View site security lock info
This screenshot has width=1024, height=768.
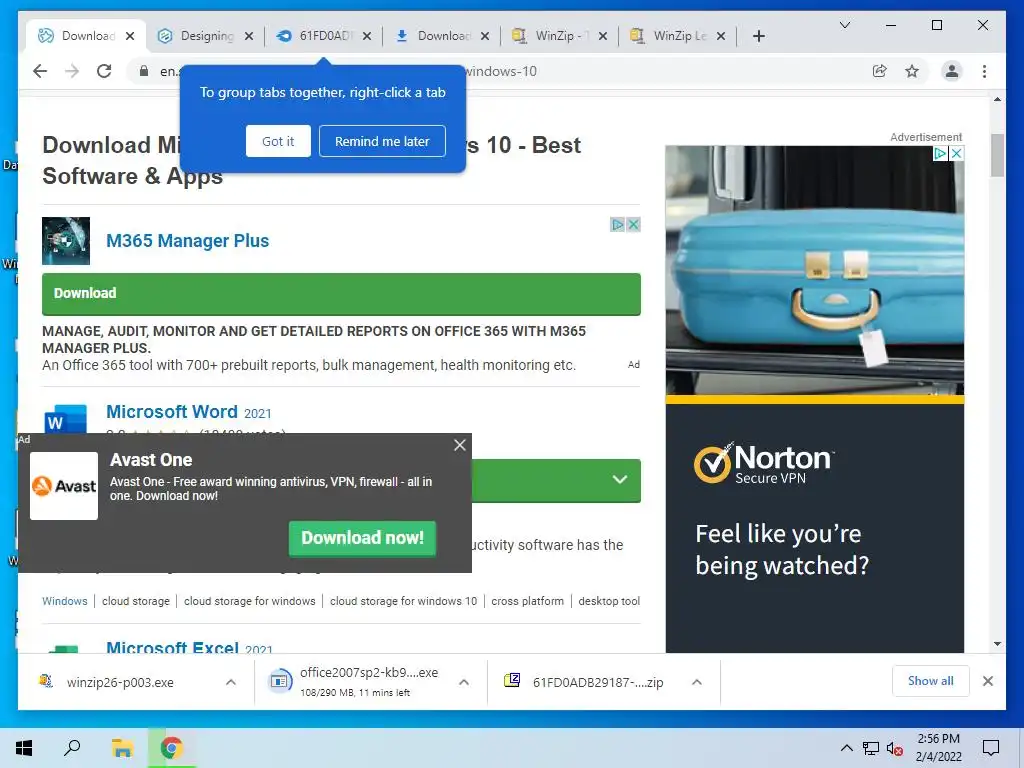click(144, 71)
